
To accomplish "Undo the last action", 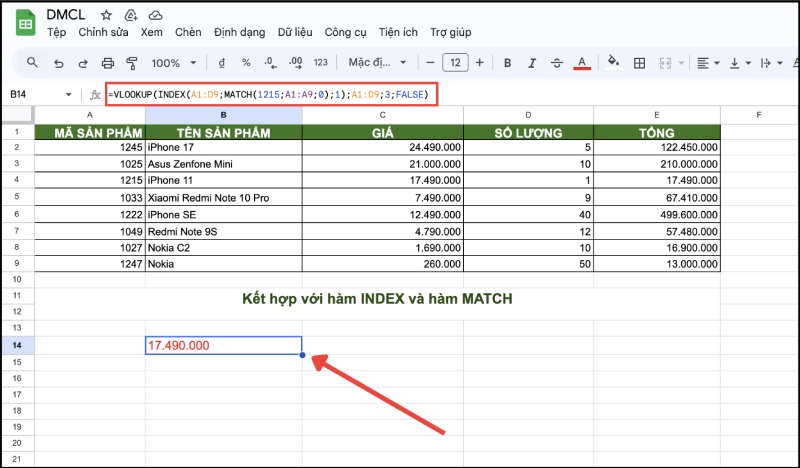I will [59, 63].
